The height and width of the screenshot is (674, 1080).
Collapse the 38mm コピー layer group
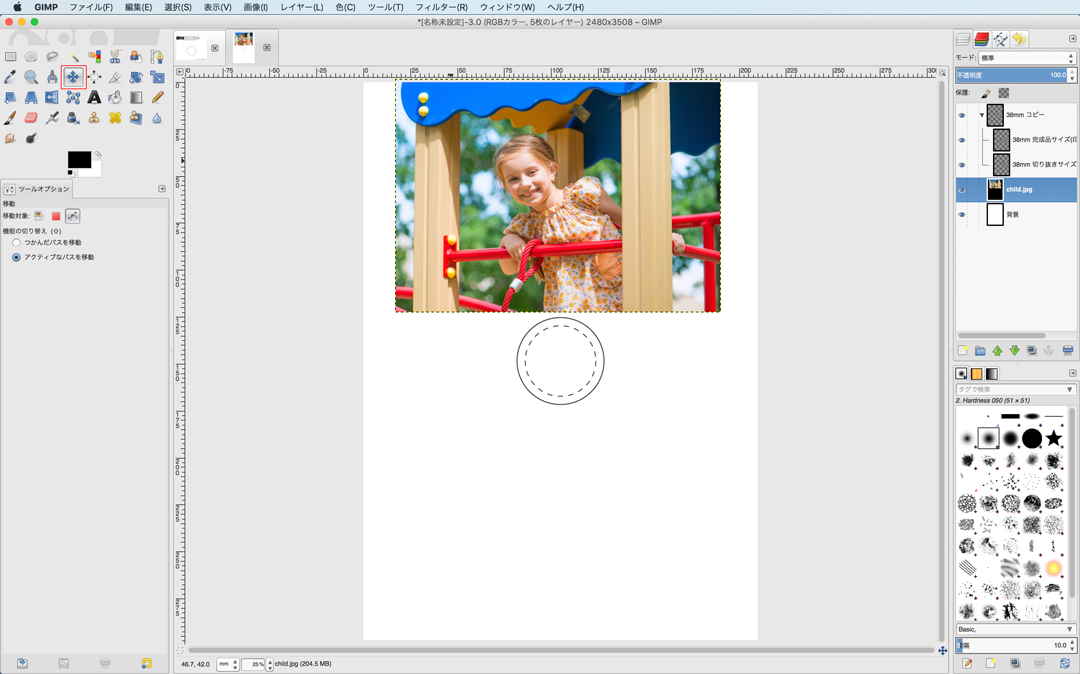[x=981, y=116]
